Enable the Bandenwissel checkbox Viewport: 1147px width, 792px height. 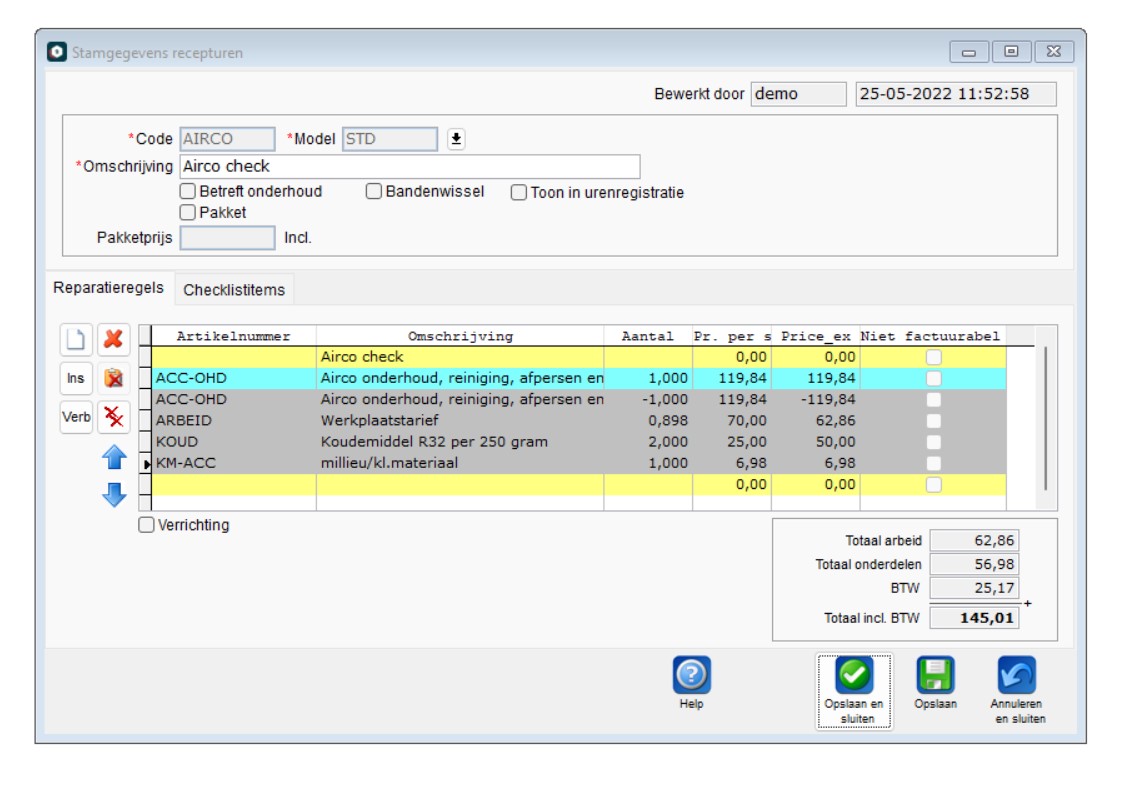click(374, 192)
